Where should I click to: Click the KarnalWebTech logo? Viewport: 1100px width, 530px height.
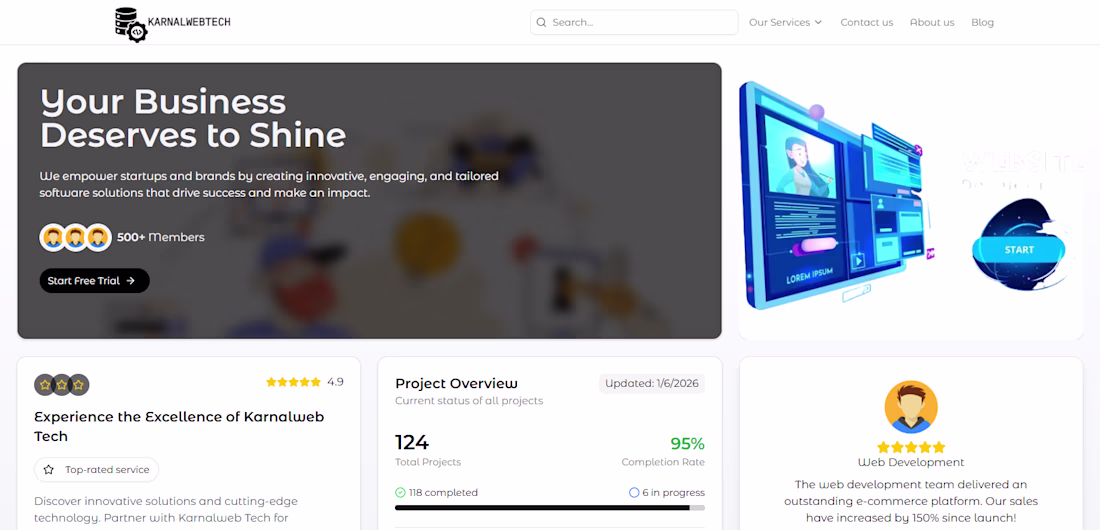coord(173,25)
